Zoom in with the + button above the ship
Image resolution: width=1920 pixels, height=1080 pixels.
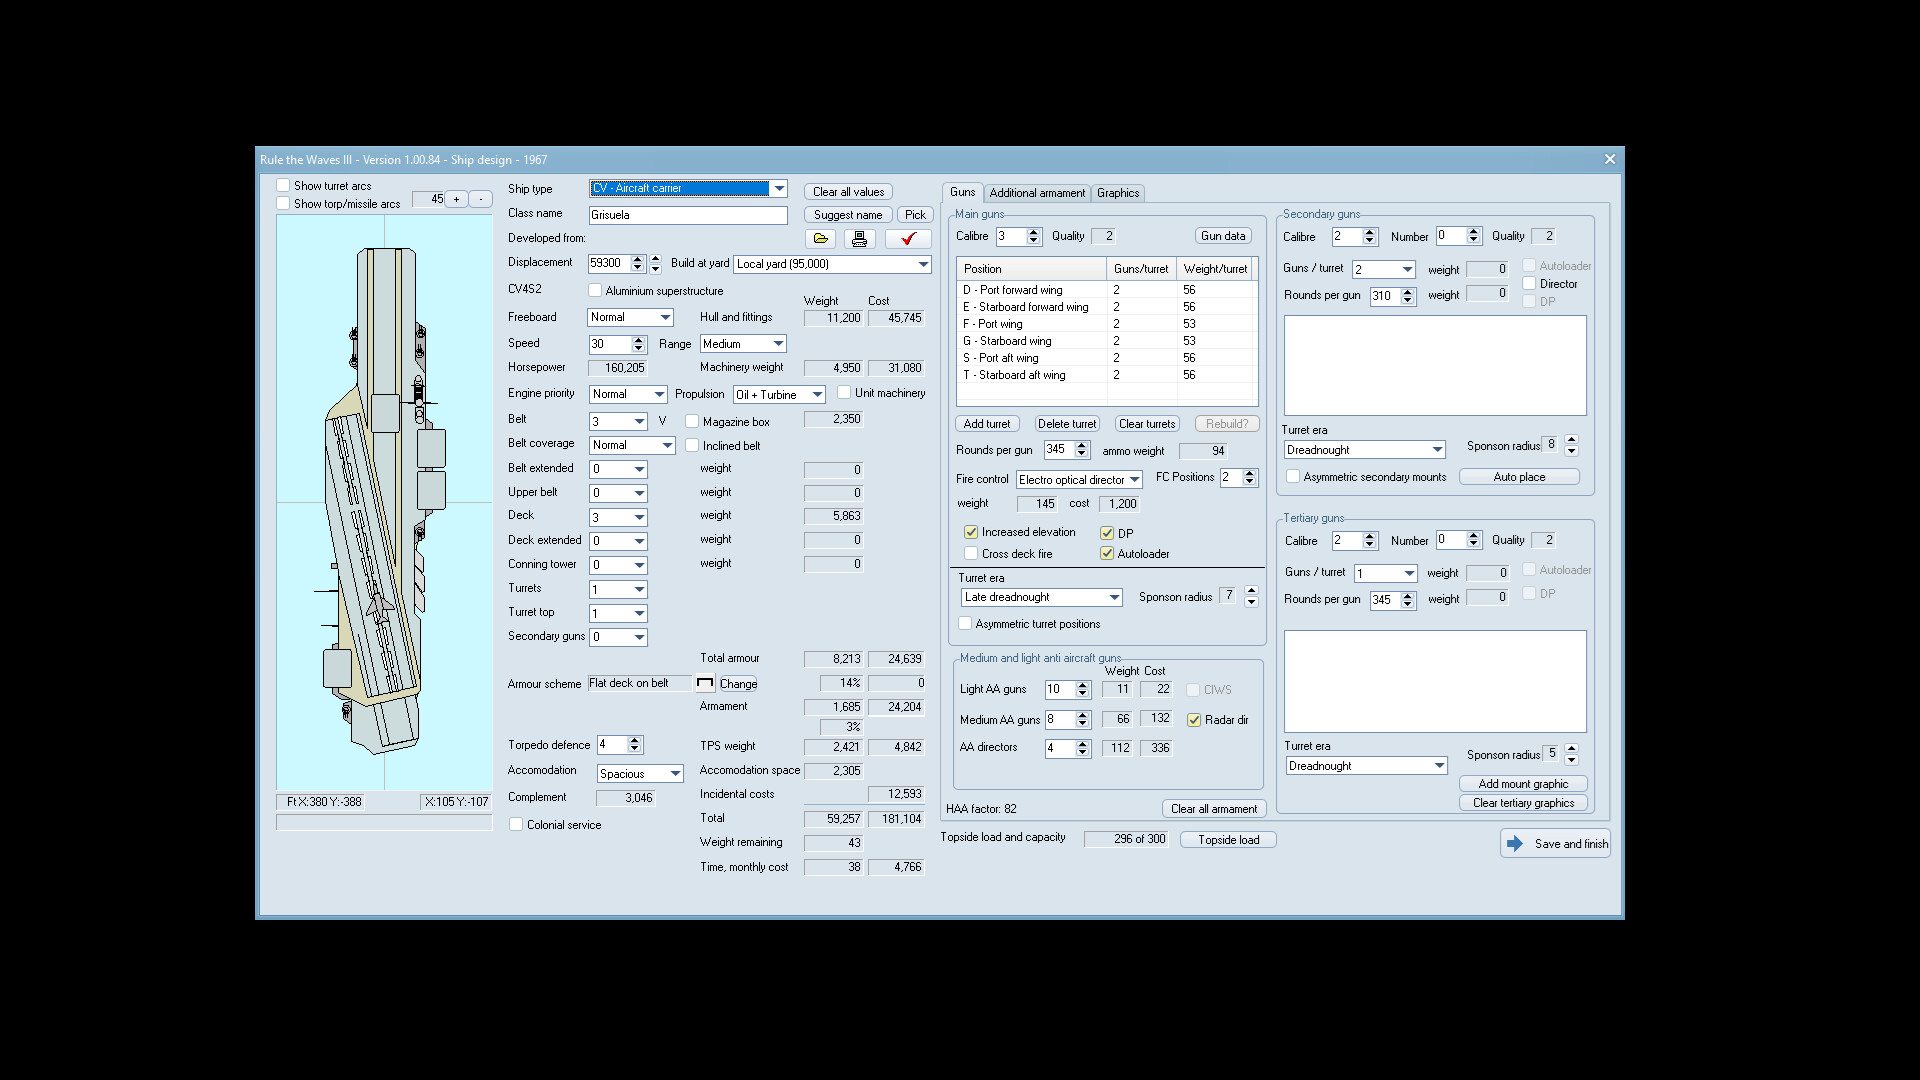457,199
